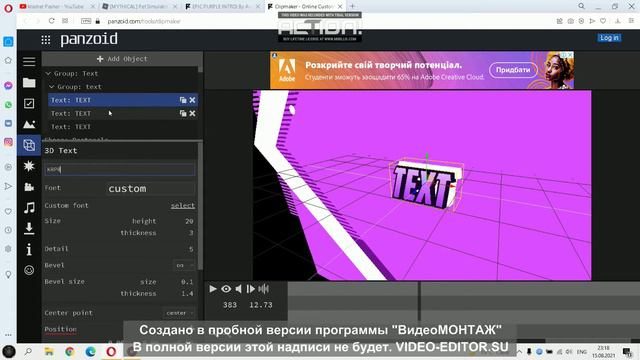Open the effects starburst panel icon
Viewport: 640px width, 360px height.
29,166
